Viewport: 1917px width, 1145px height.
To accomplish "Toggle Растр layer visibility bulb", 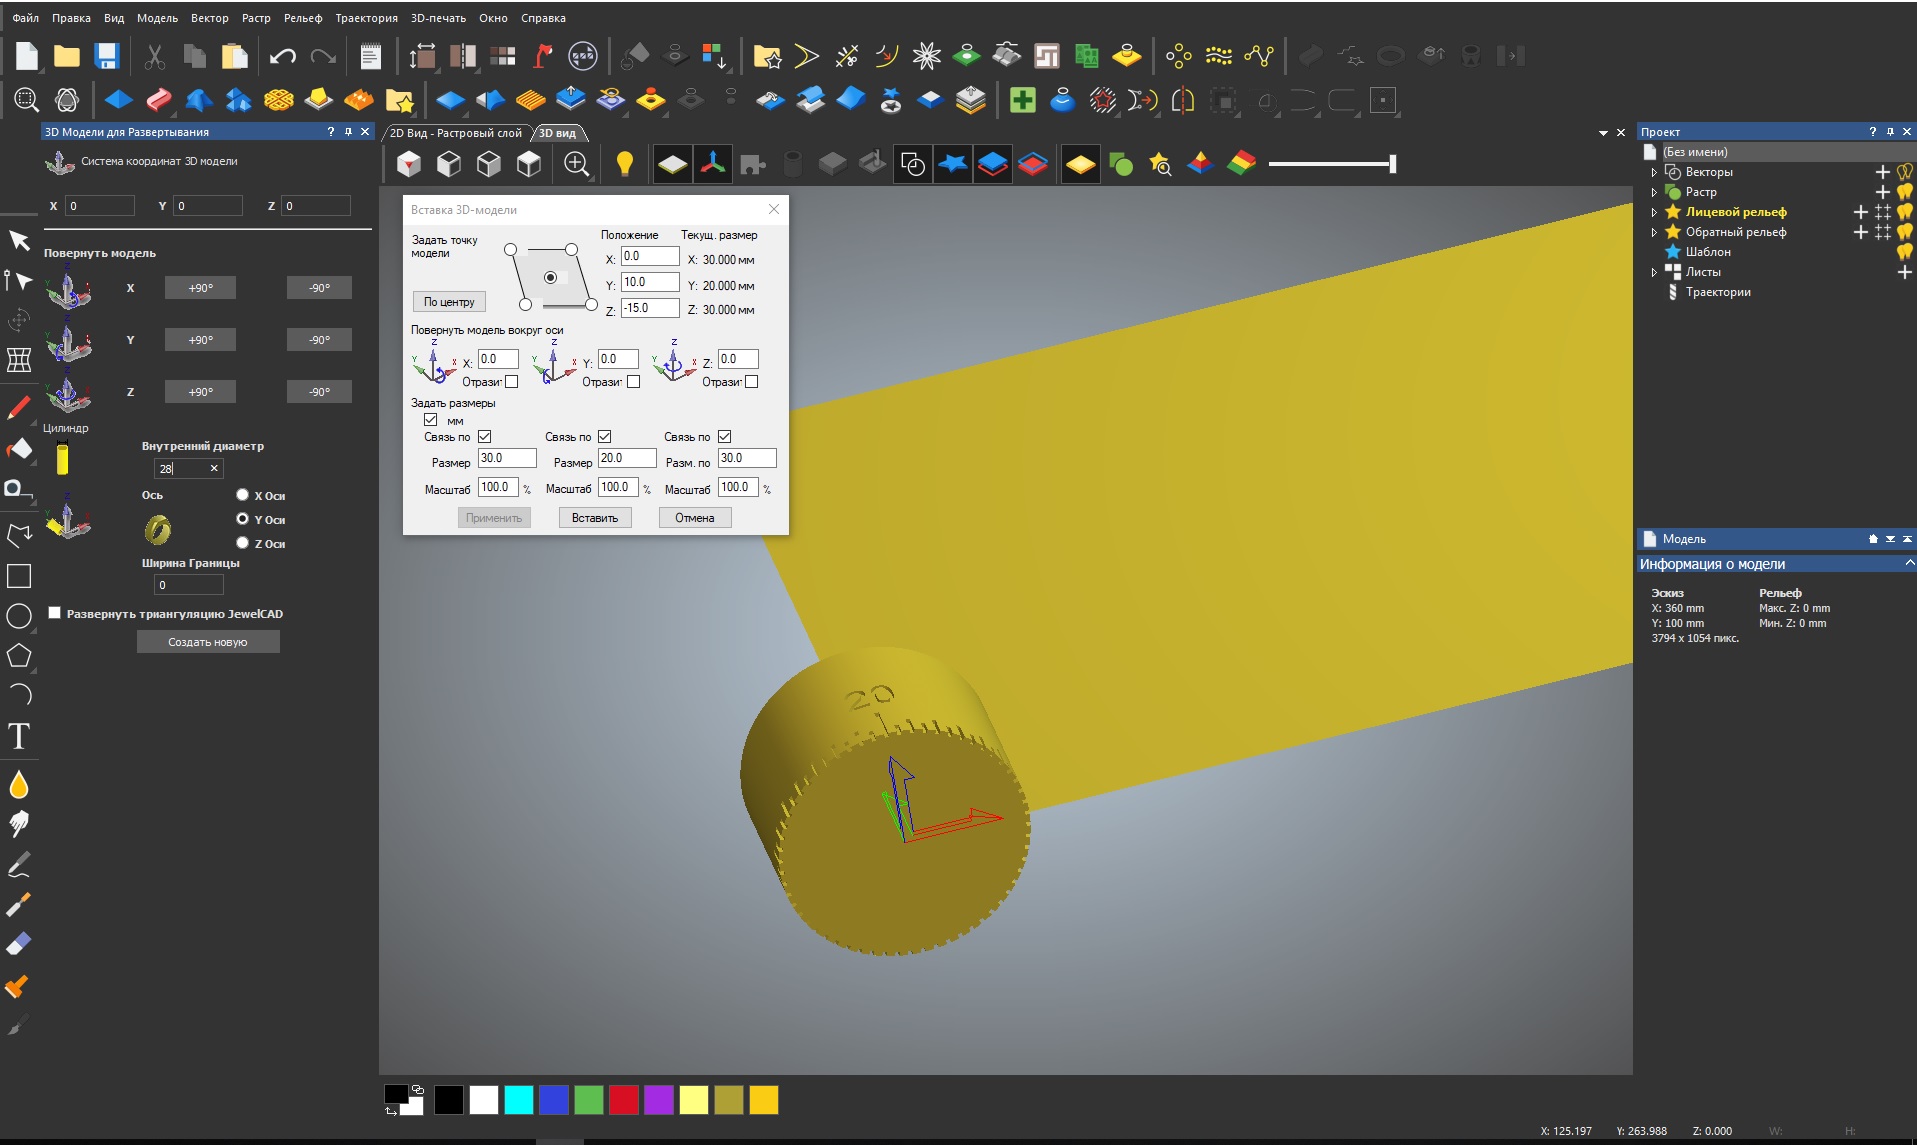I will pyautogui.click(x=1905, y=192).
